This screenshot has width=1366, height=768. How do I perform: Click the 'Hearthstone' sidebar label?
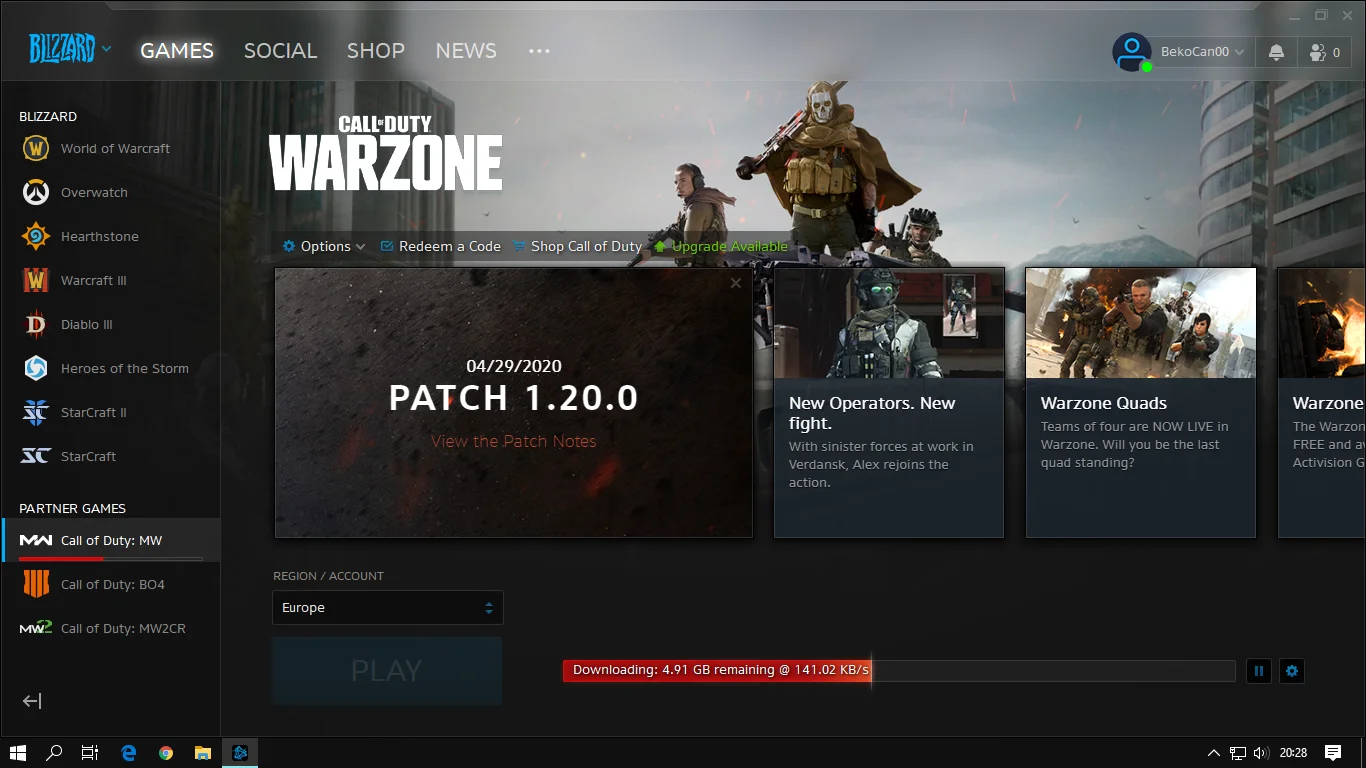tap(100, 236)
